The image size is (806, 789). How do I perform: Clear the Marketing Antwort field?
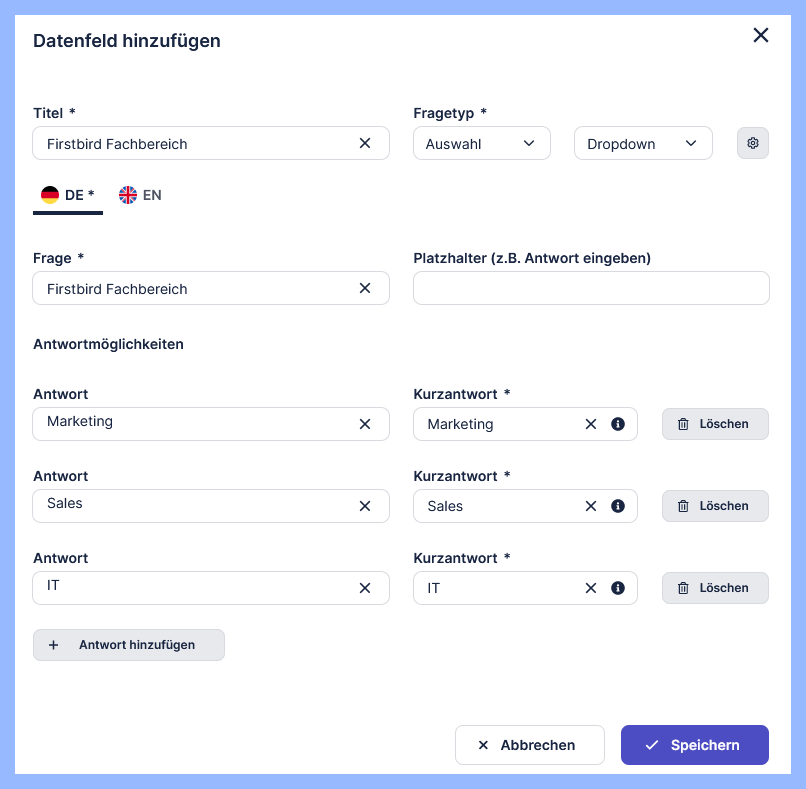click(x=365, y=424)
